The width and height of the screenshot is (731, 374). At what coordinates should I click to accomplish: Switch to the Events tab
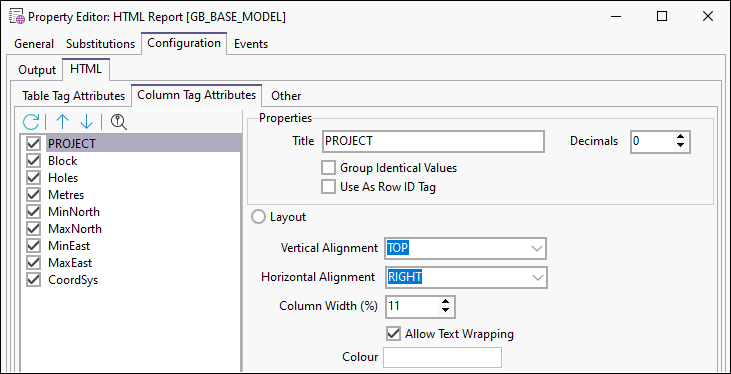(251, 44)
